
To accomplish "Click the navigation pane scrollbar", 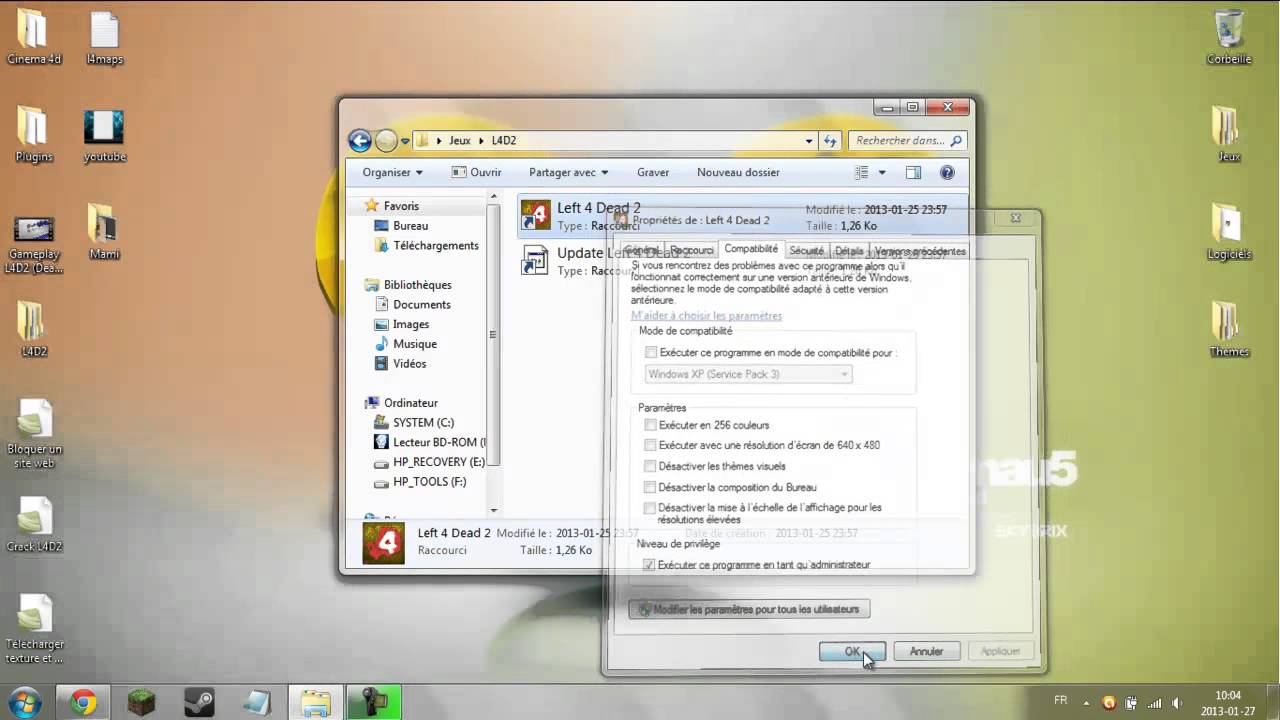I will [x=492, y=336].
